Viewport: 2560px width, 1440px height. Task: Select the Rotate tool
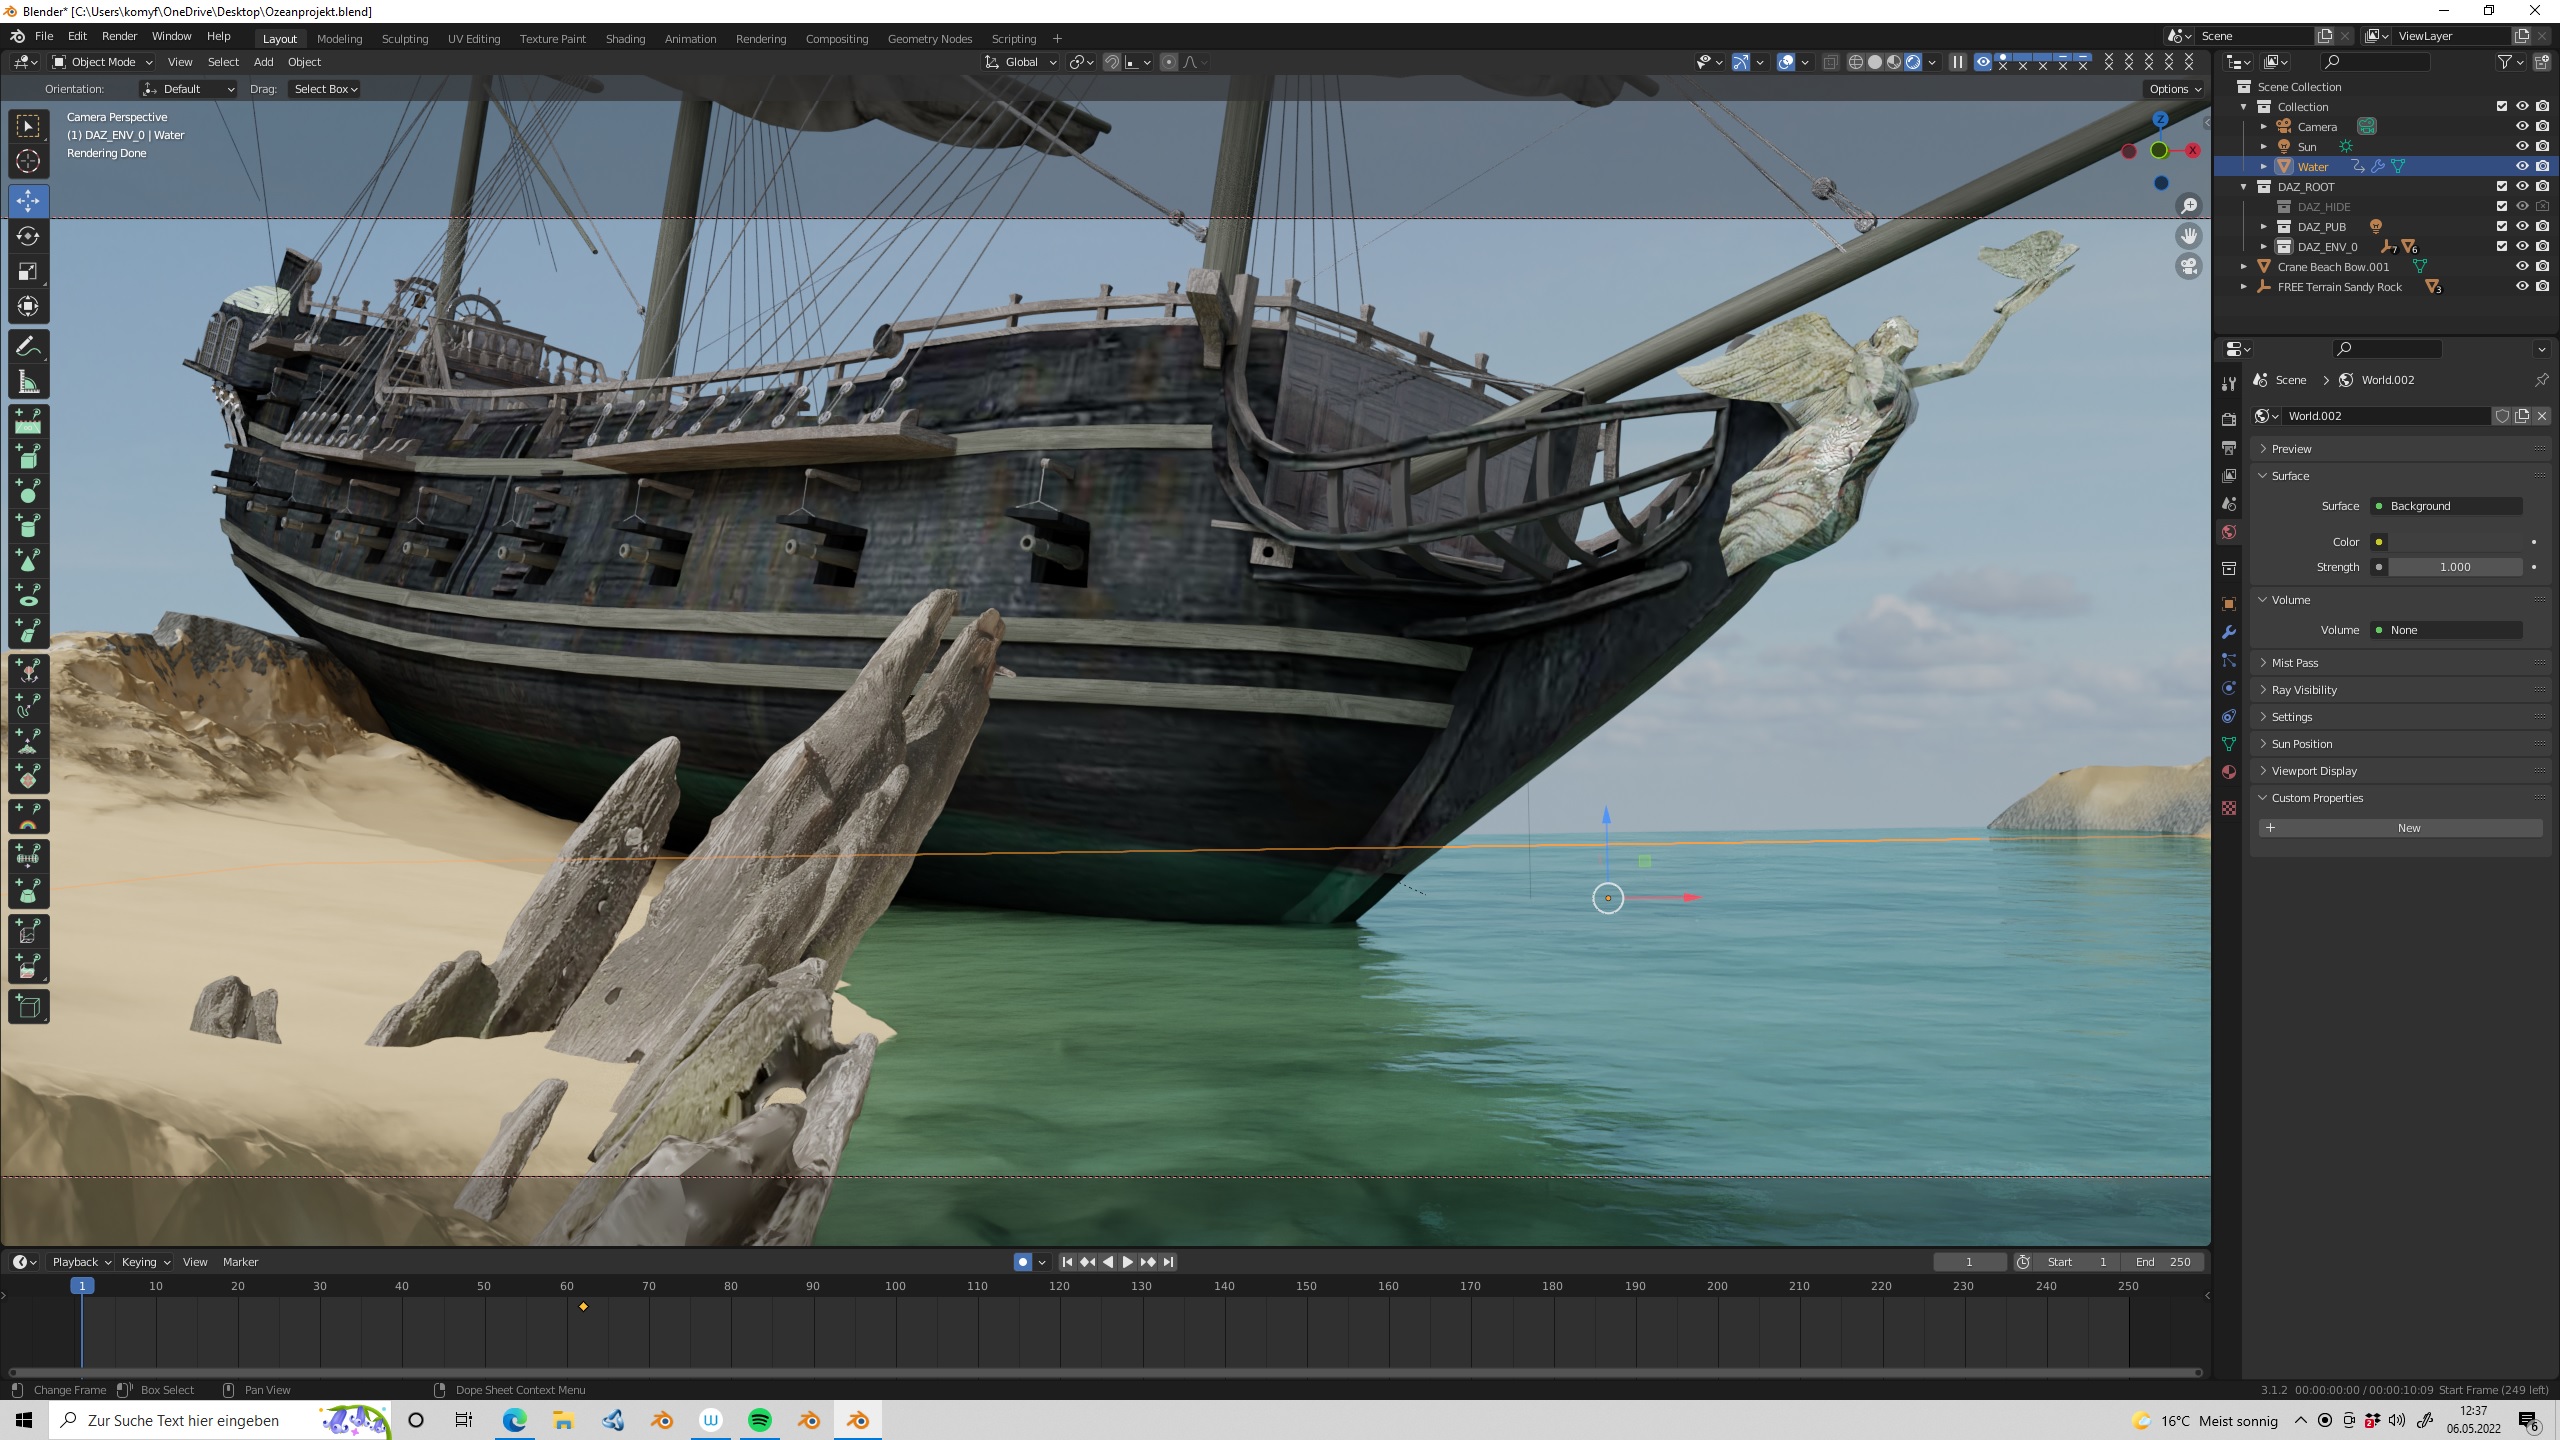pyautogui.click(x=28, y=236)
